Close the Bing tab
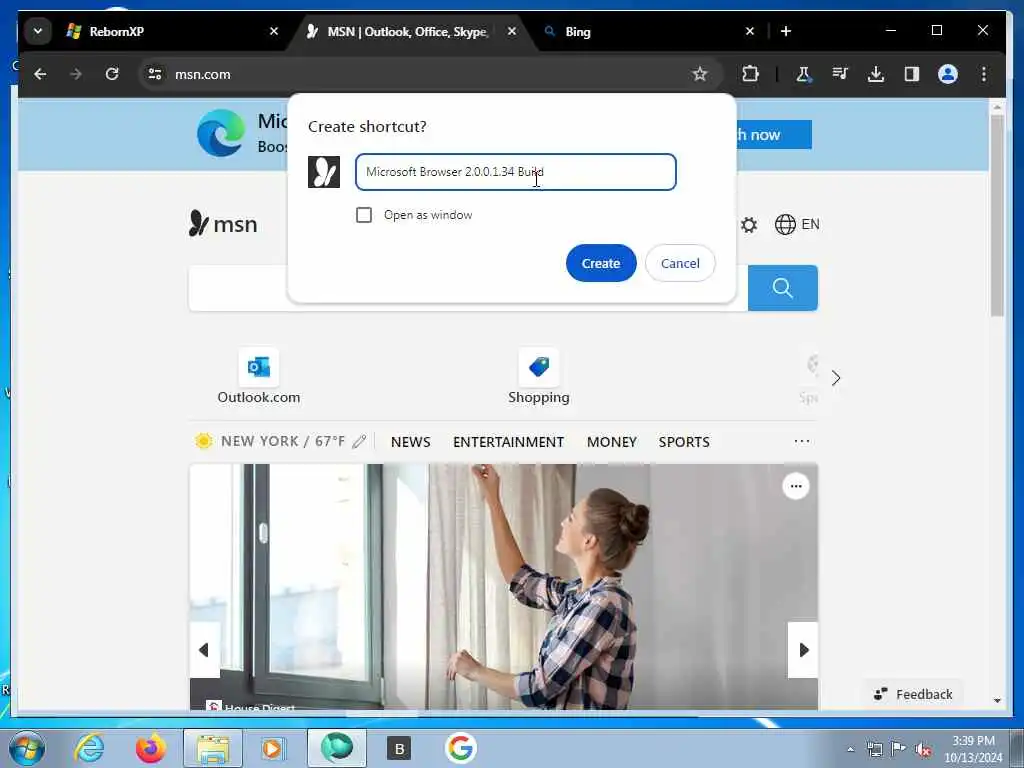 tap(750, 31)
